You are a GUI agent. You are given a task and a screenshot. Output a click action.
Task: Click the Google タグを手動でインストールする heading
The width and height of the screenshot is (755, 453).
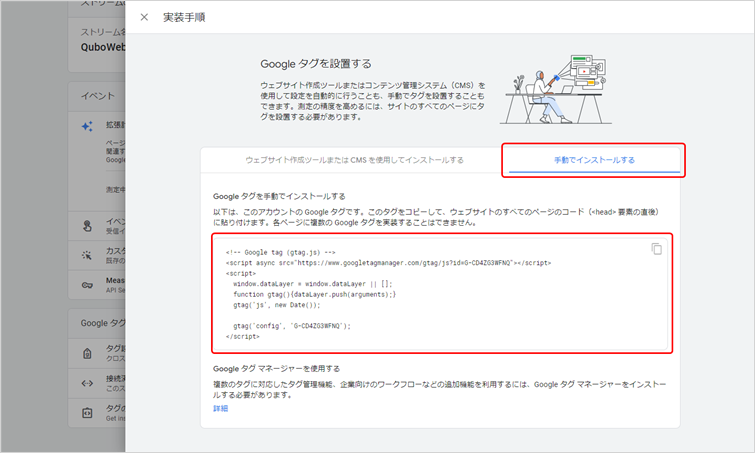[x=279, y=196]
